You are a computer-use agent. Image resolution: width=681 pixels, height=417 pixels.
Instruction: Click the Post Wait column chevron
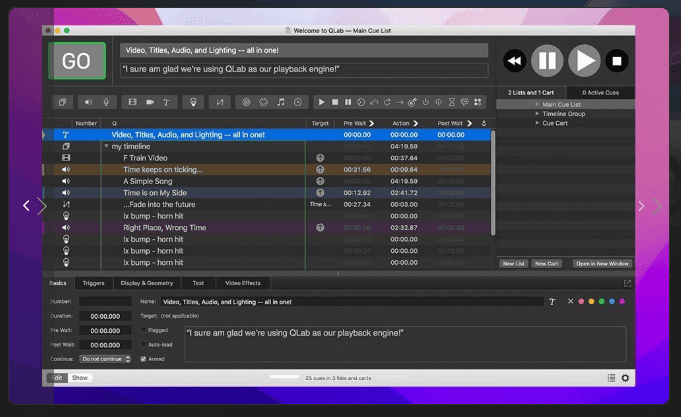tap(469, 123)
